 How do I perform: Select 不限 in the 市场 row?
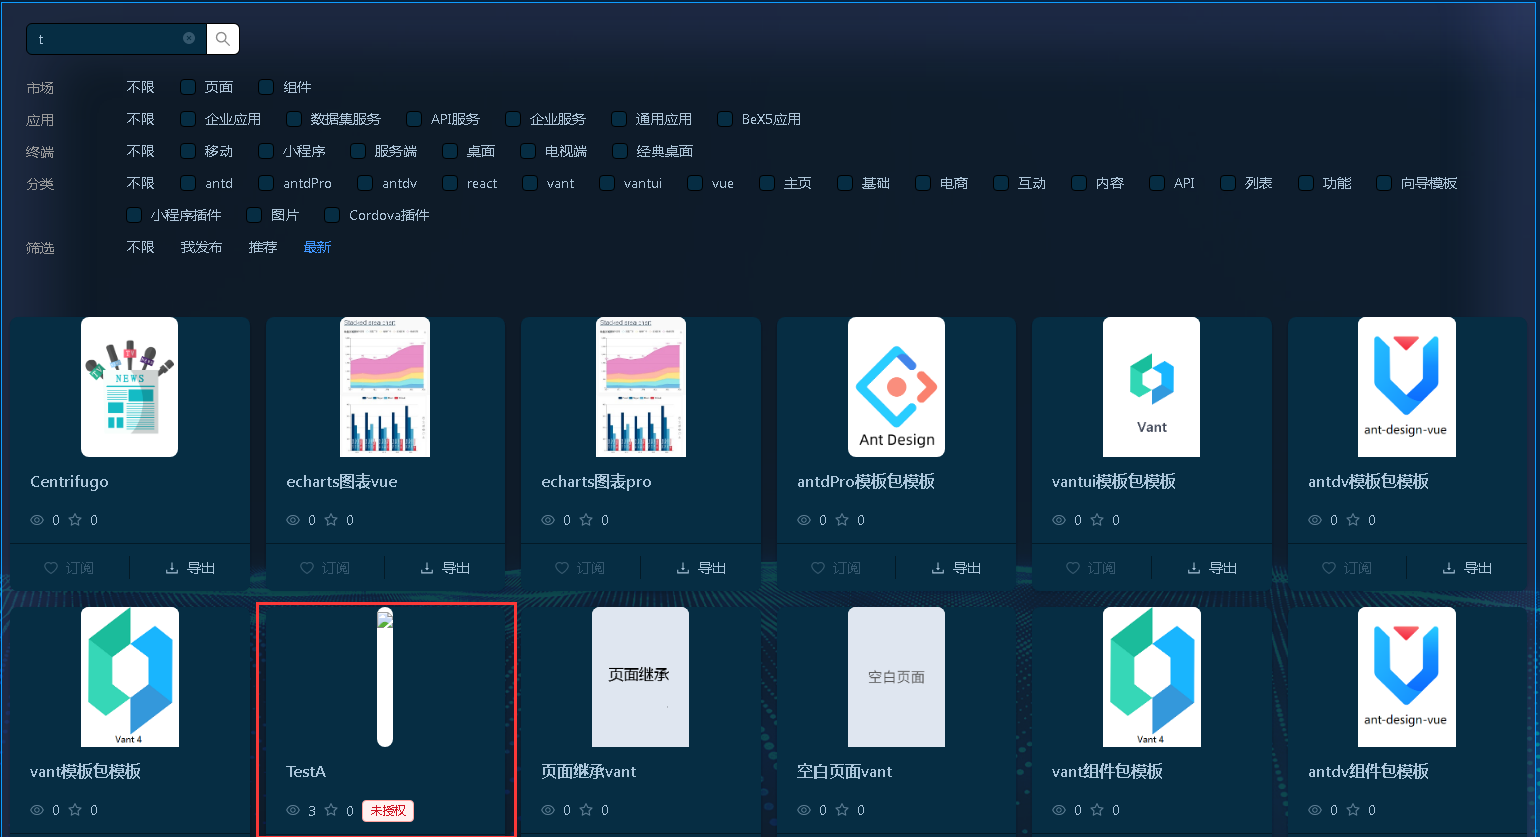(x=141, y=87)
